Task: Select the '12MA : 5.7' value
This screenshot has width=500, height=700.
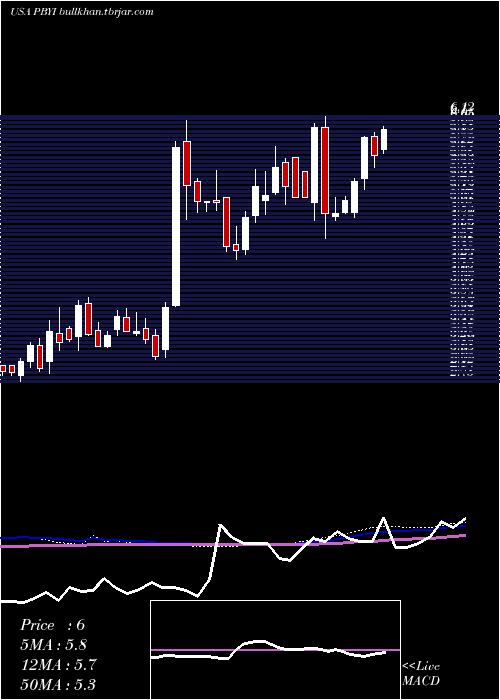Action: click(x=58, y=665)
